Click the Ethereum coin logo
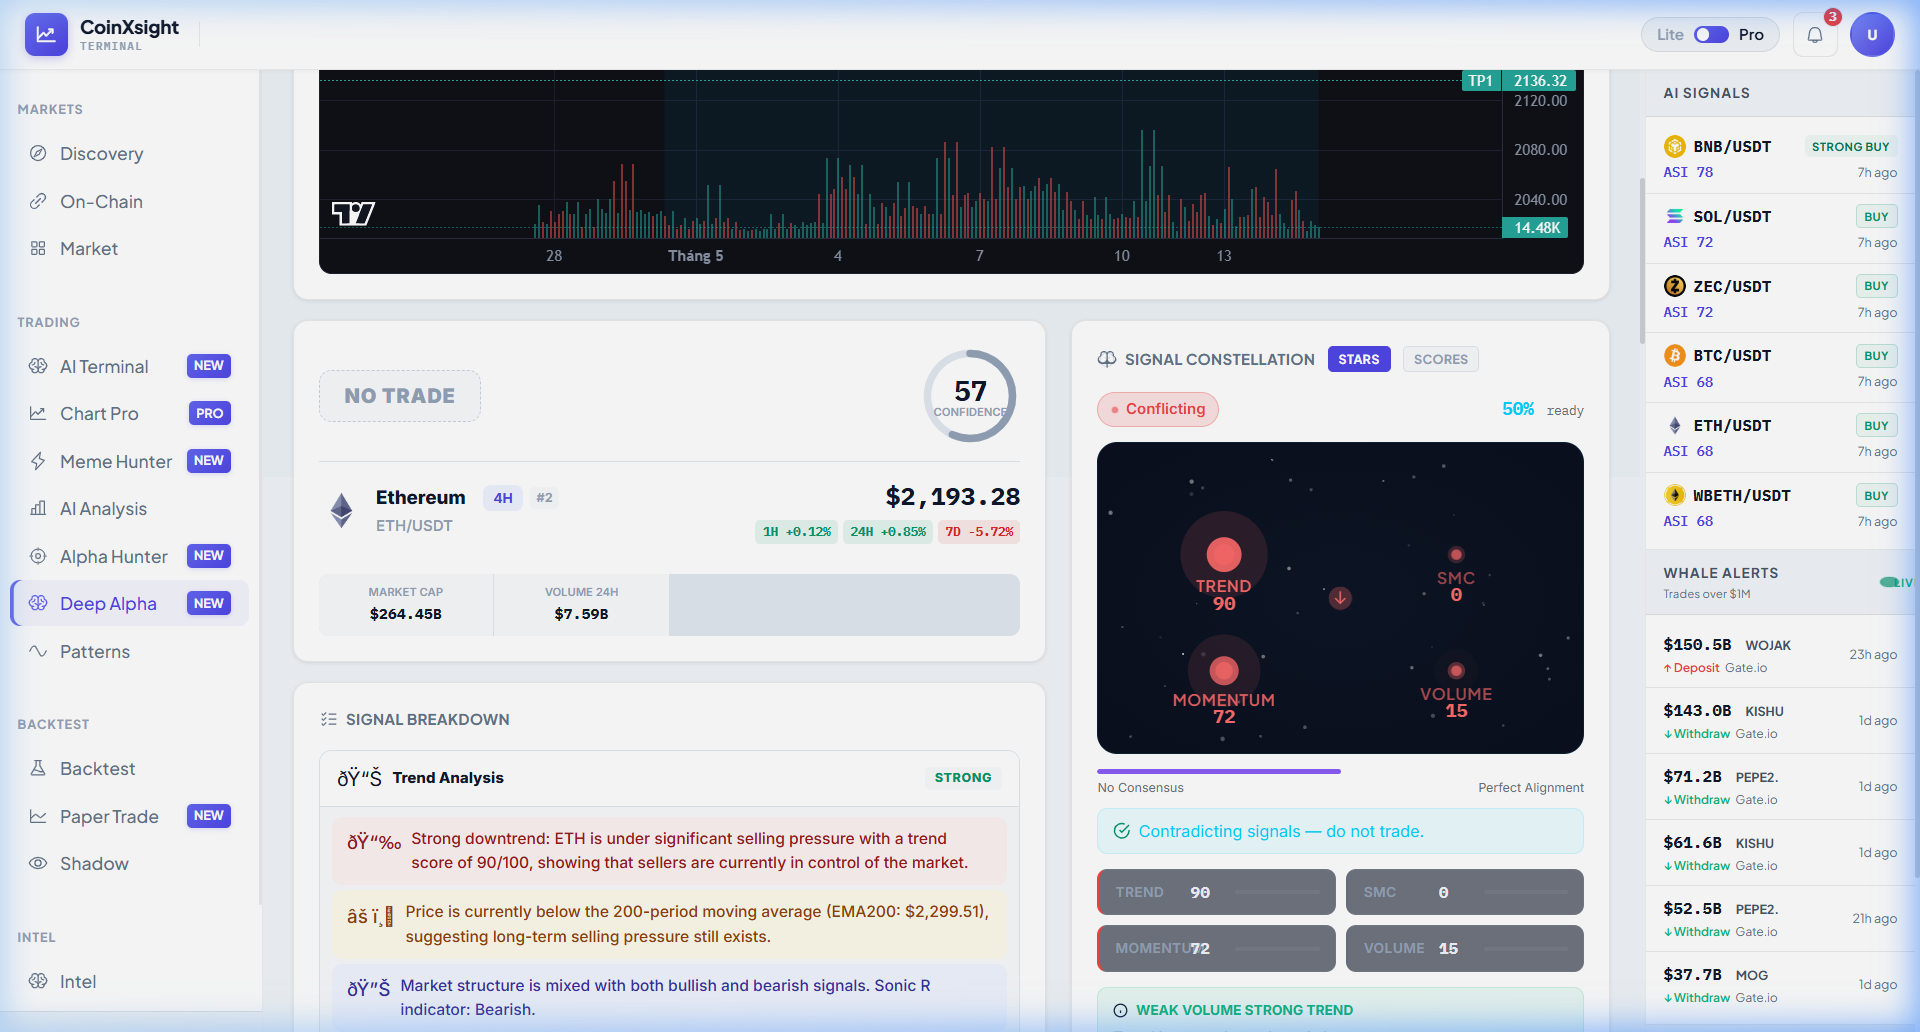Image resolution: width=1920 pixels, height=1032 pixels. click(x=342, y=510)
